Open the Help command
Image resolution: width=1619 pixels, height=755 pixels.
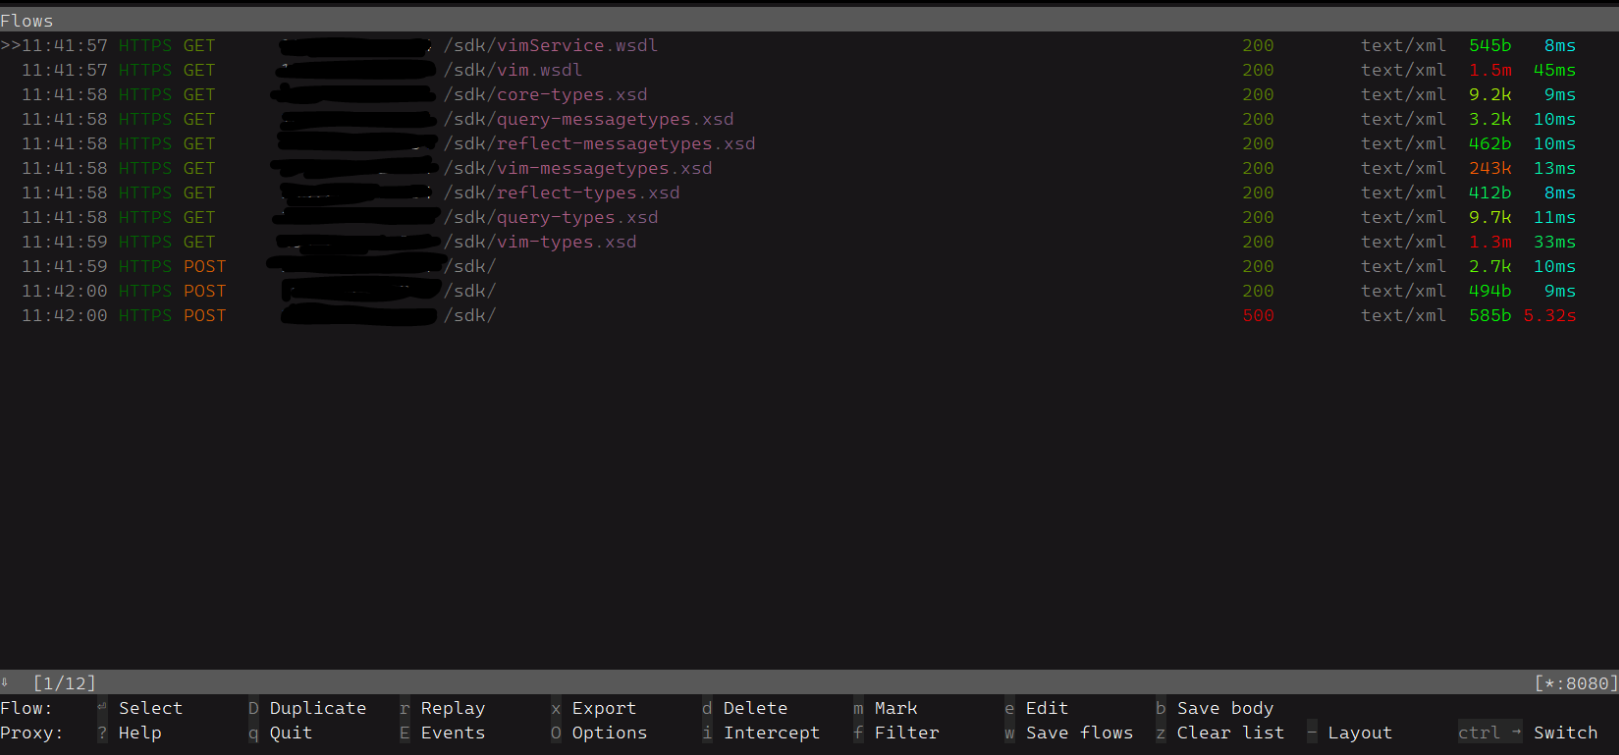point(139,733)
